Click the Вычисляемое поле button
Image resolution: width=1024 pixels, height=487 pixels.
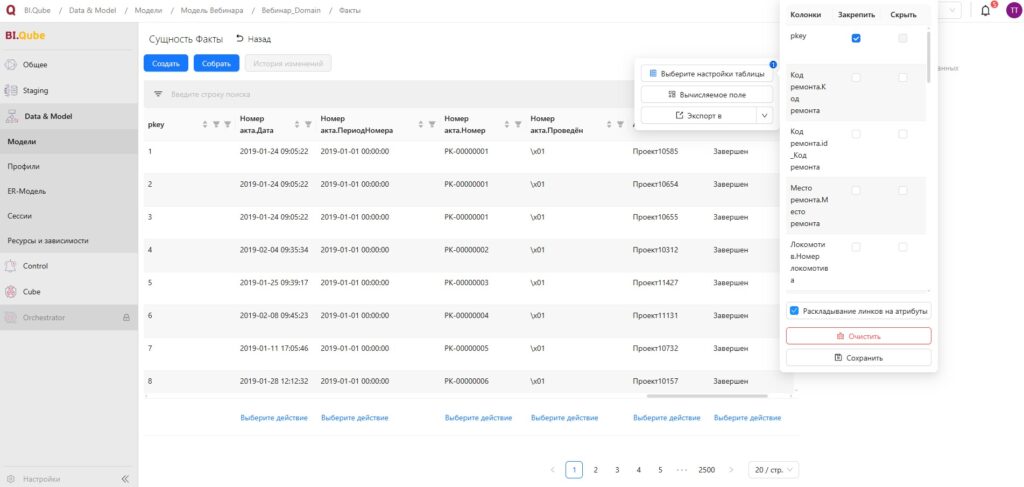click(x=707, y=95)
